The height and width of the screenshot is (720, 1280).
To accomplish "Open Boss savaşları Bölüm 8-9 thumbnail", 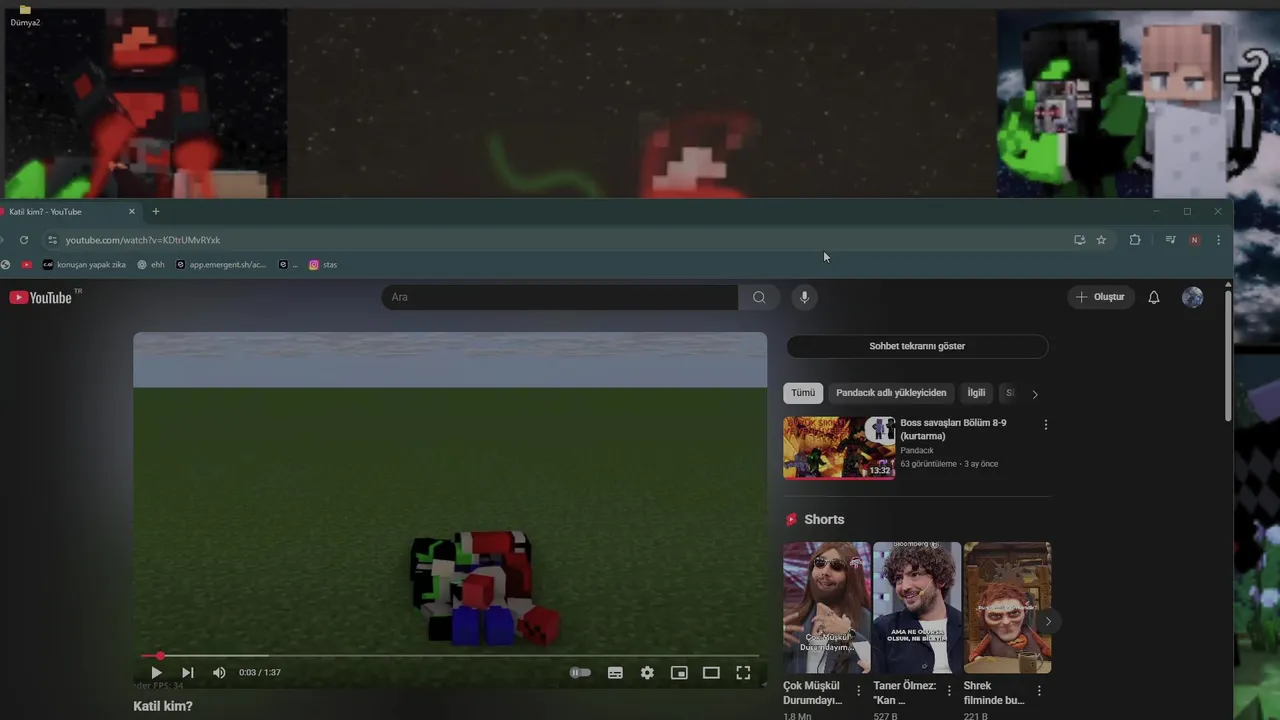I will pyautogui.click(x=839, y=448).
